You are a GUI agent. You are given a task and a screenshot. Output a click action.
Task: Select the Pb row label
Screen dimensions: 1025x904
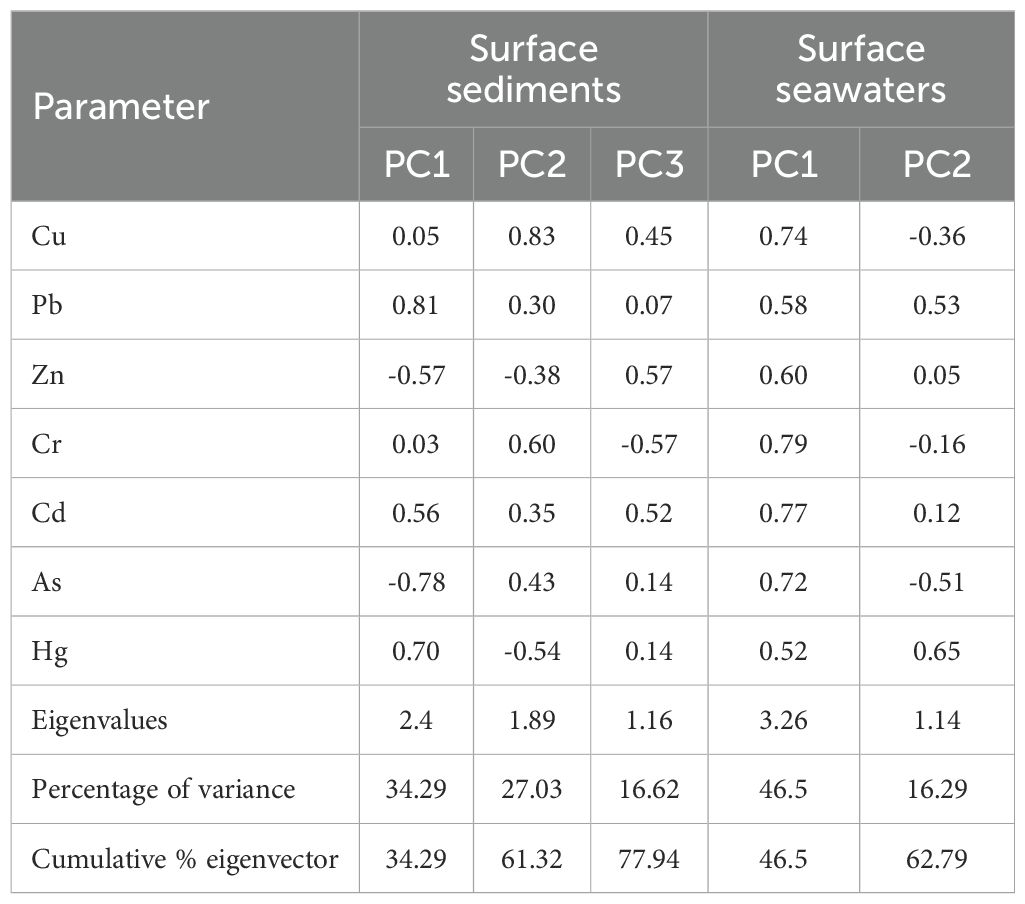pos(47,305)
